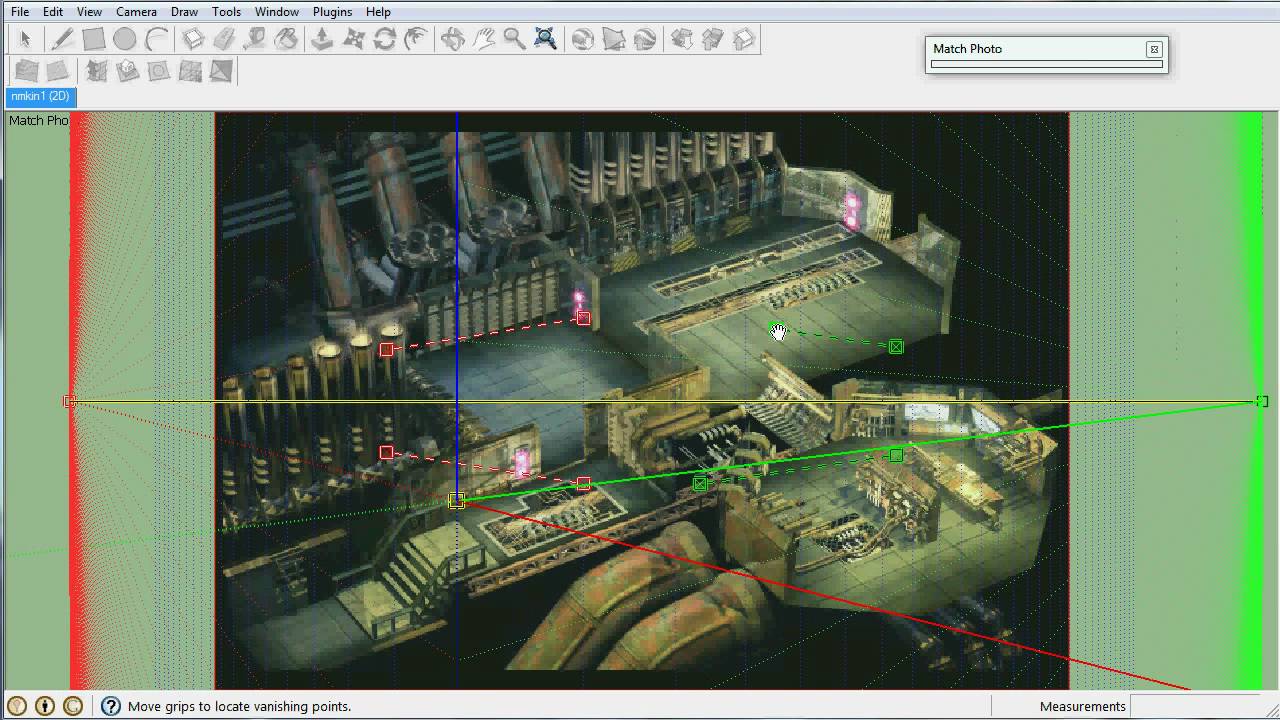The width and height of the screenshot is (1280, 720).
Task: Activate the Orbit camera tool
Action: [x=452, y=39]
